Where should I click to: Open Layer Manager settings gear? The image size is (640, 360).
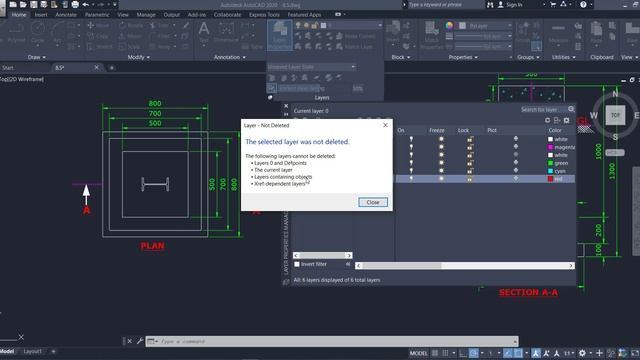coord(567,120)
